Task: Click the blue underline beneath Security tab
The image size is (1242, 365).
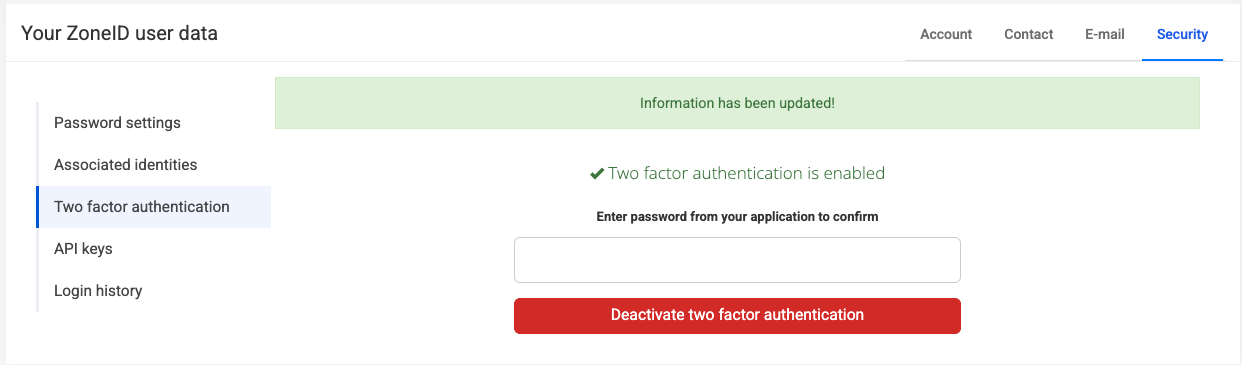Action: [1182, 59]
